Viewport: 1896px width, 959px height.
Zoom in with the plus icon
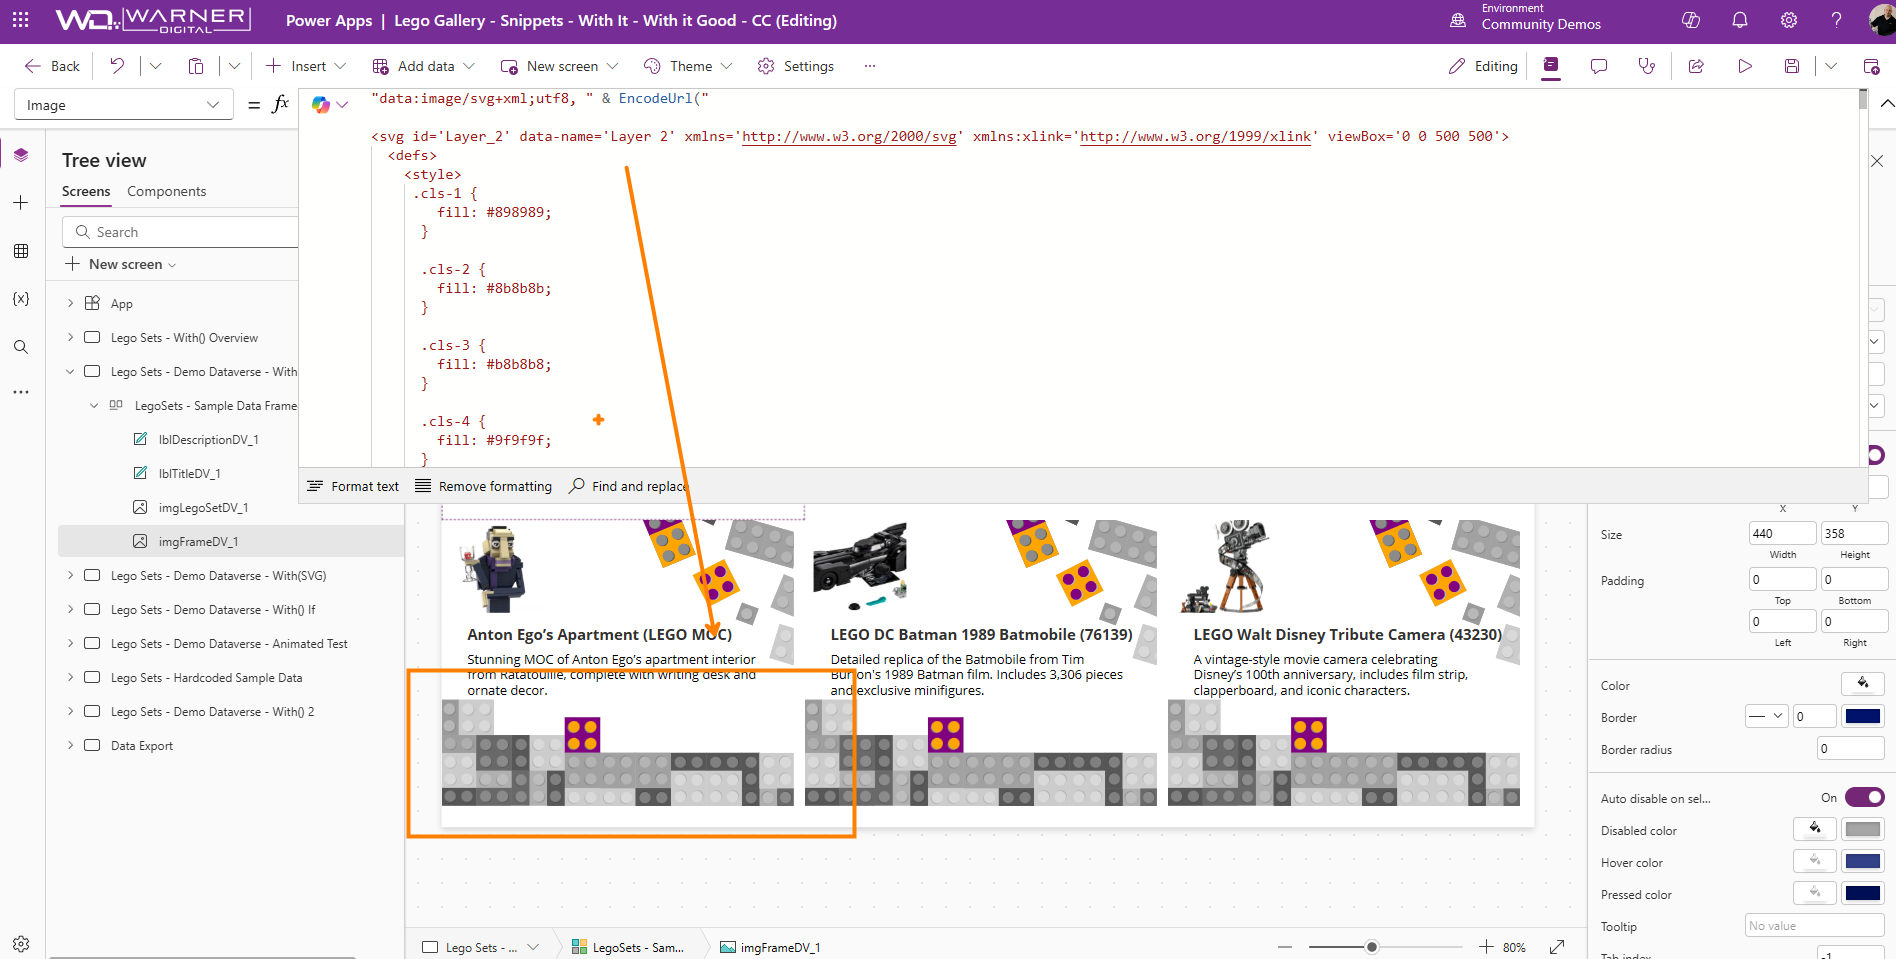[x=1486, y=947]
